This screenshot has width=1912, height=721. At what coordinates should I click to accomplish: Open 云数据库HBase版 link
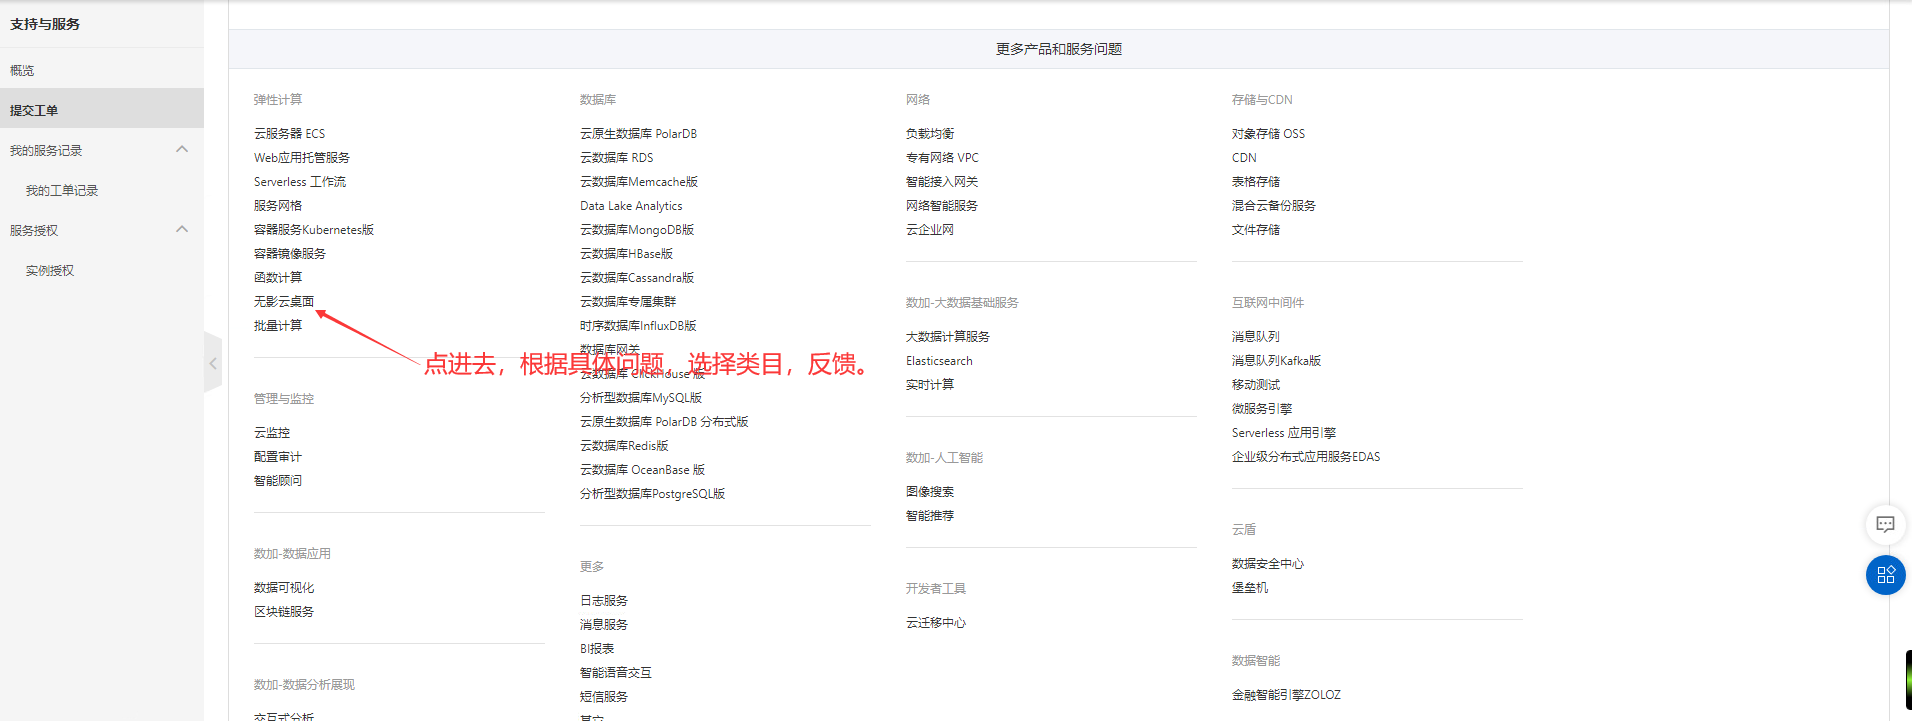626,253
